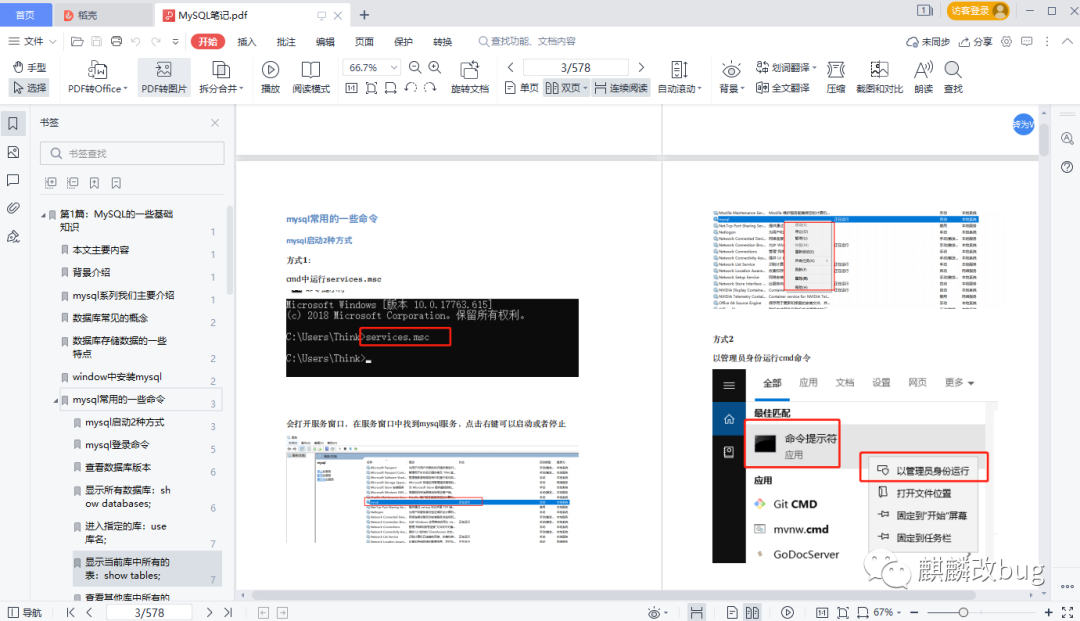This screenshot has width=1080, height=621.
Task: Toggle status bar single page icon
Action: point(731,612)
